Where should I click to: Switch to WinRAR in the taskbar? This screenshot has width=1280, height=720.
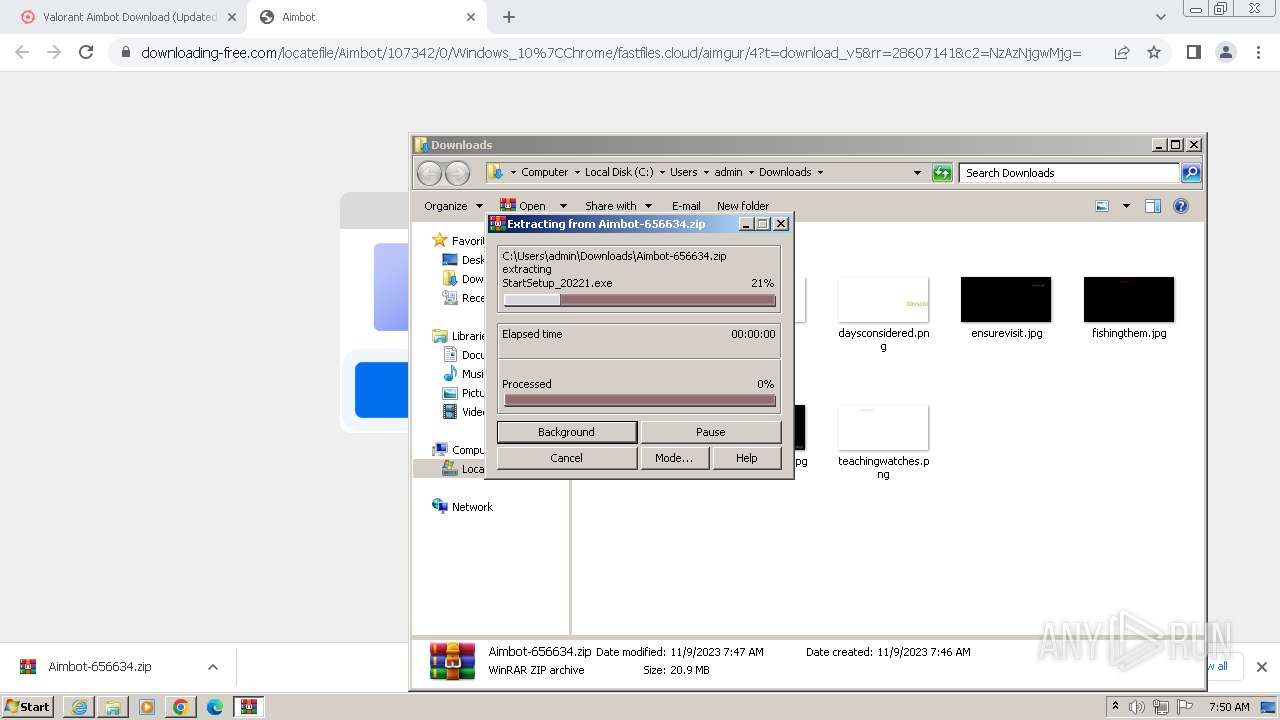(249, 707)
